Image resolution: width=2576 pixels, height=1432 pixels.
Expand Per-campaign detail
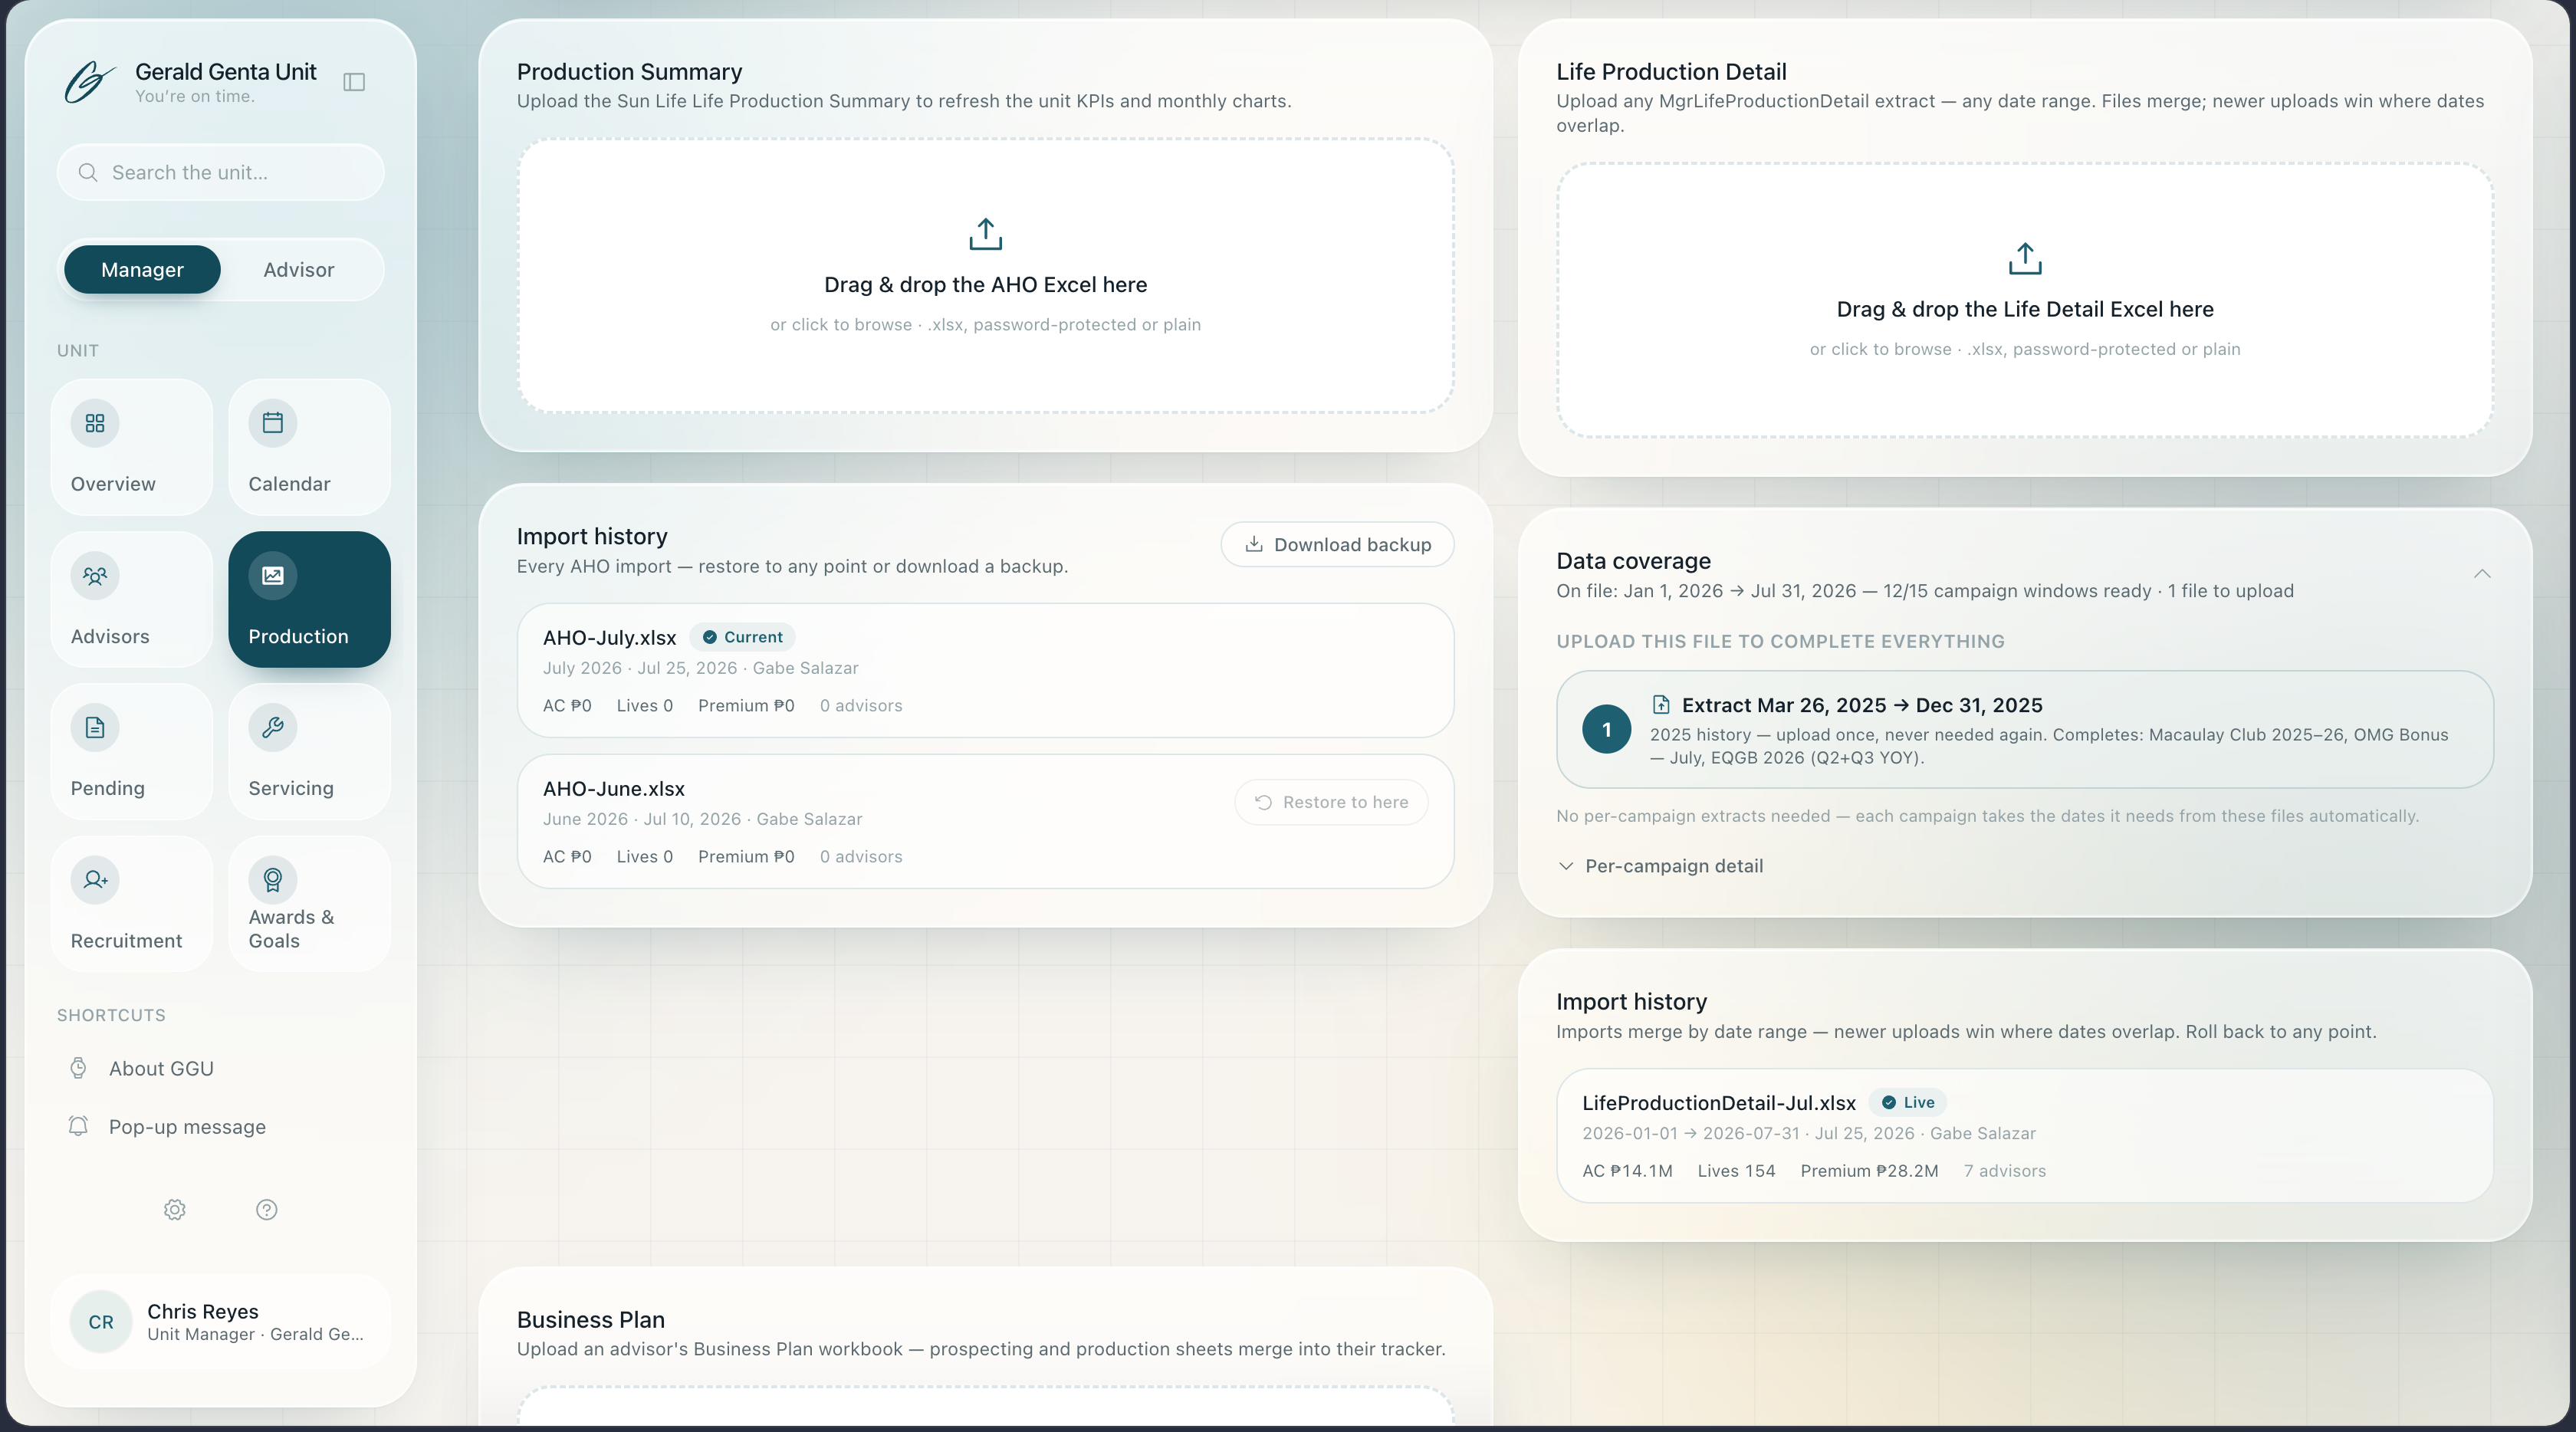coord(1660,866)
